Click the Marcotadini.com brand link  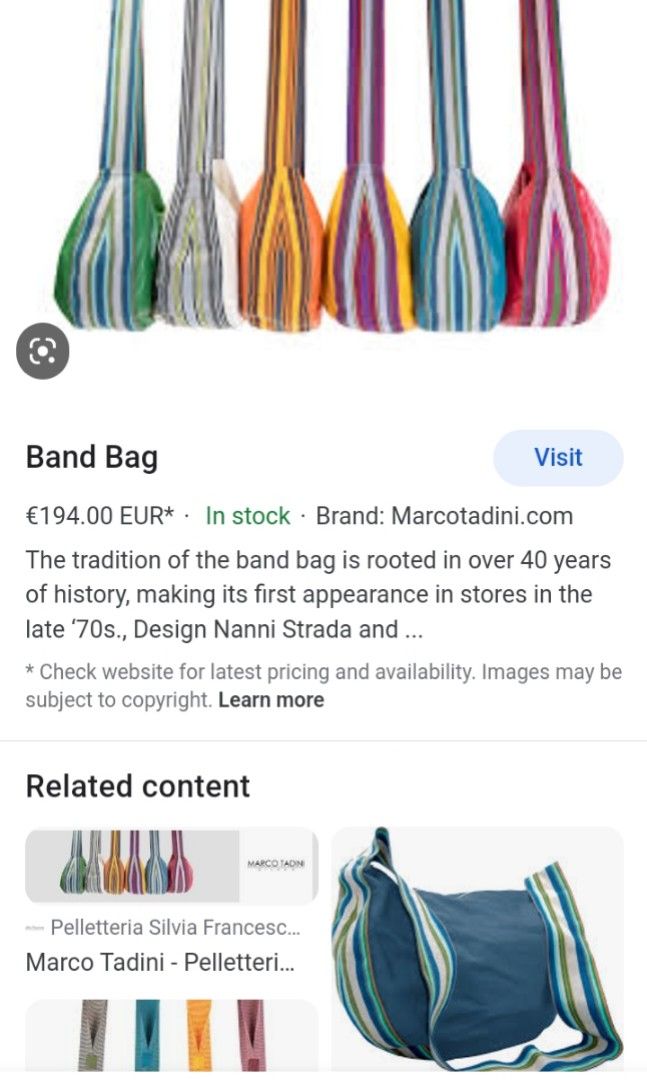click(483, 517)
